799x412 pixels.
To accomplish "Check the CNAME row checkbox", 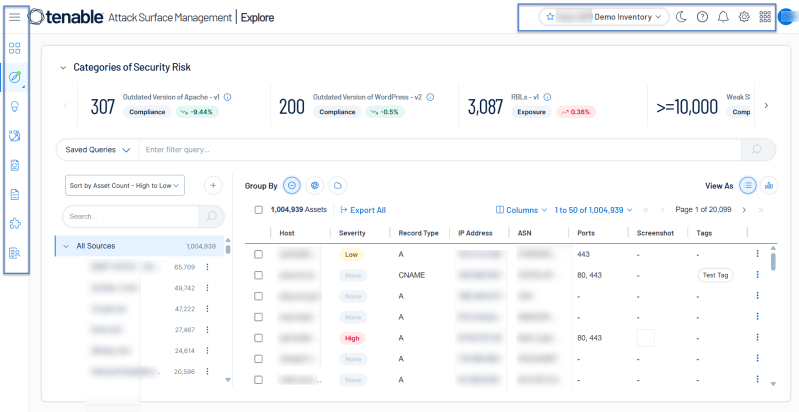I will pos(258,275).
